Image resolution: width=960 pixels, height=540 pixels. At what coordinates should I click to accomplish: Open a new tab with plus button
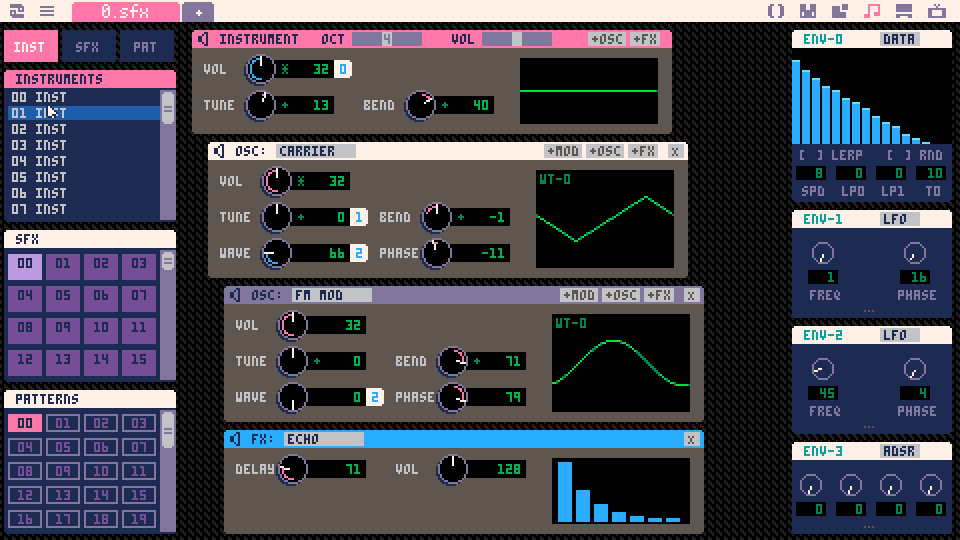198,12
